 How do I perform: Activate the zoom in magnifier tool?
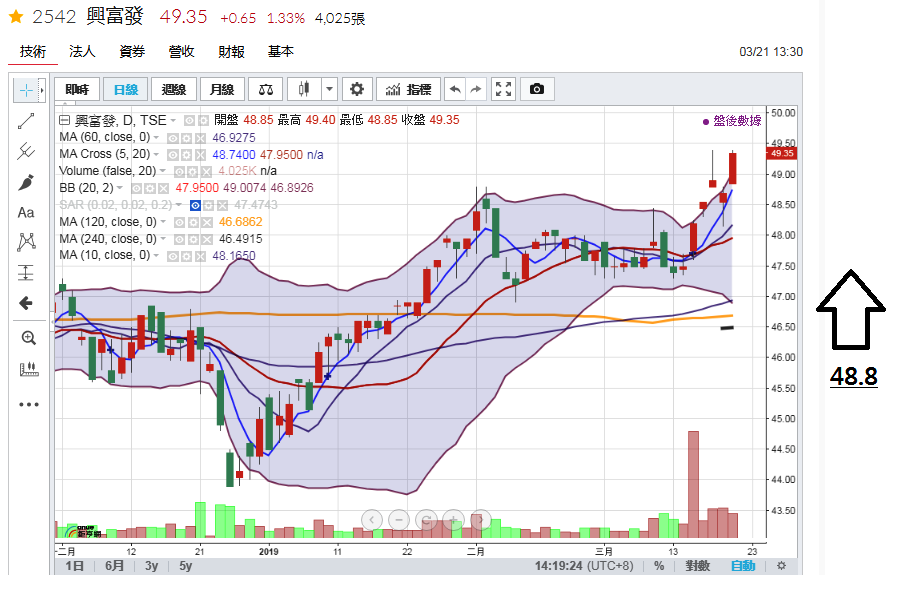pyautogui.click(x=28, y=338)
